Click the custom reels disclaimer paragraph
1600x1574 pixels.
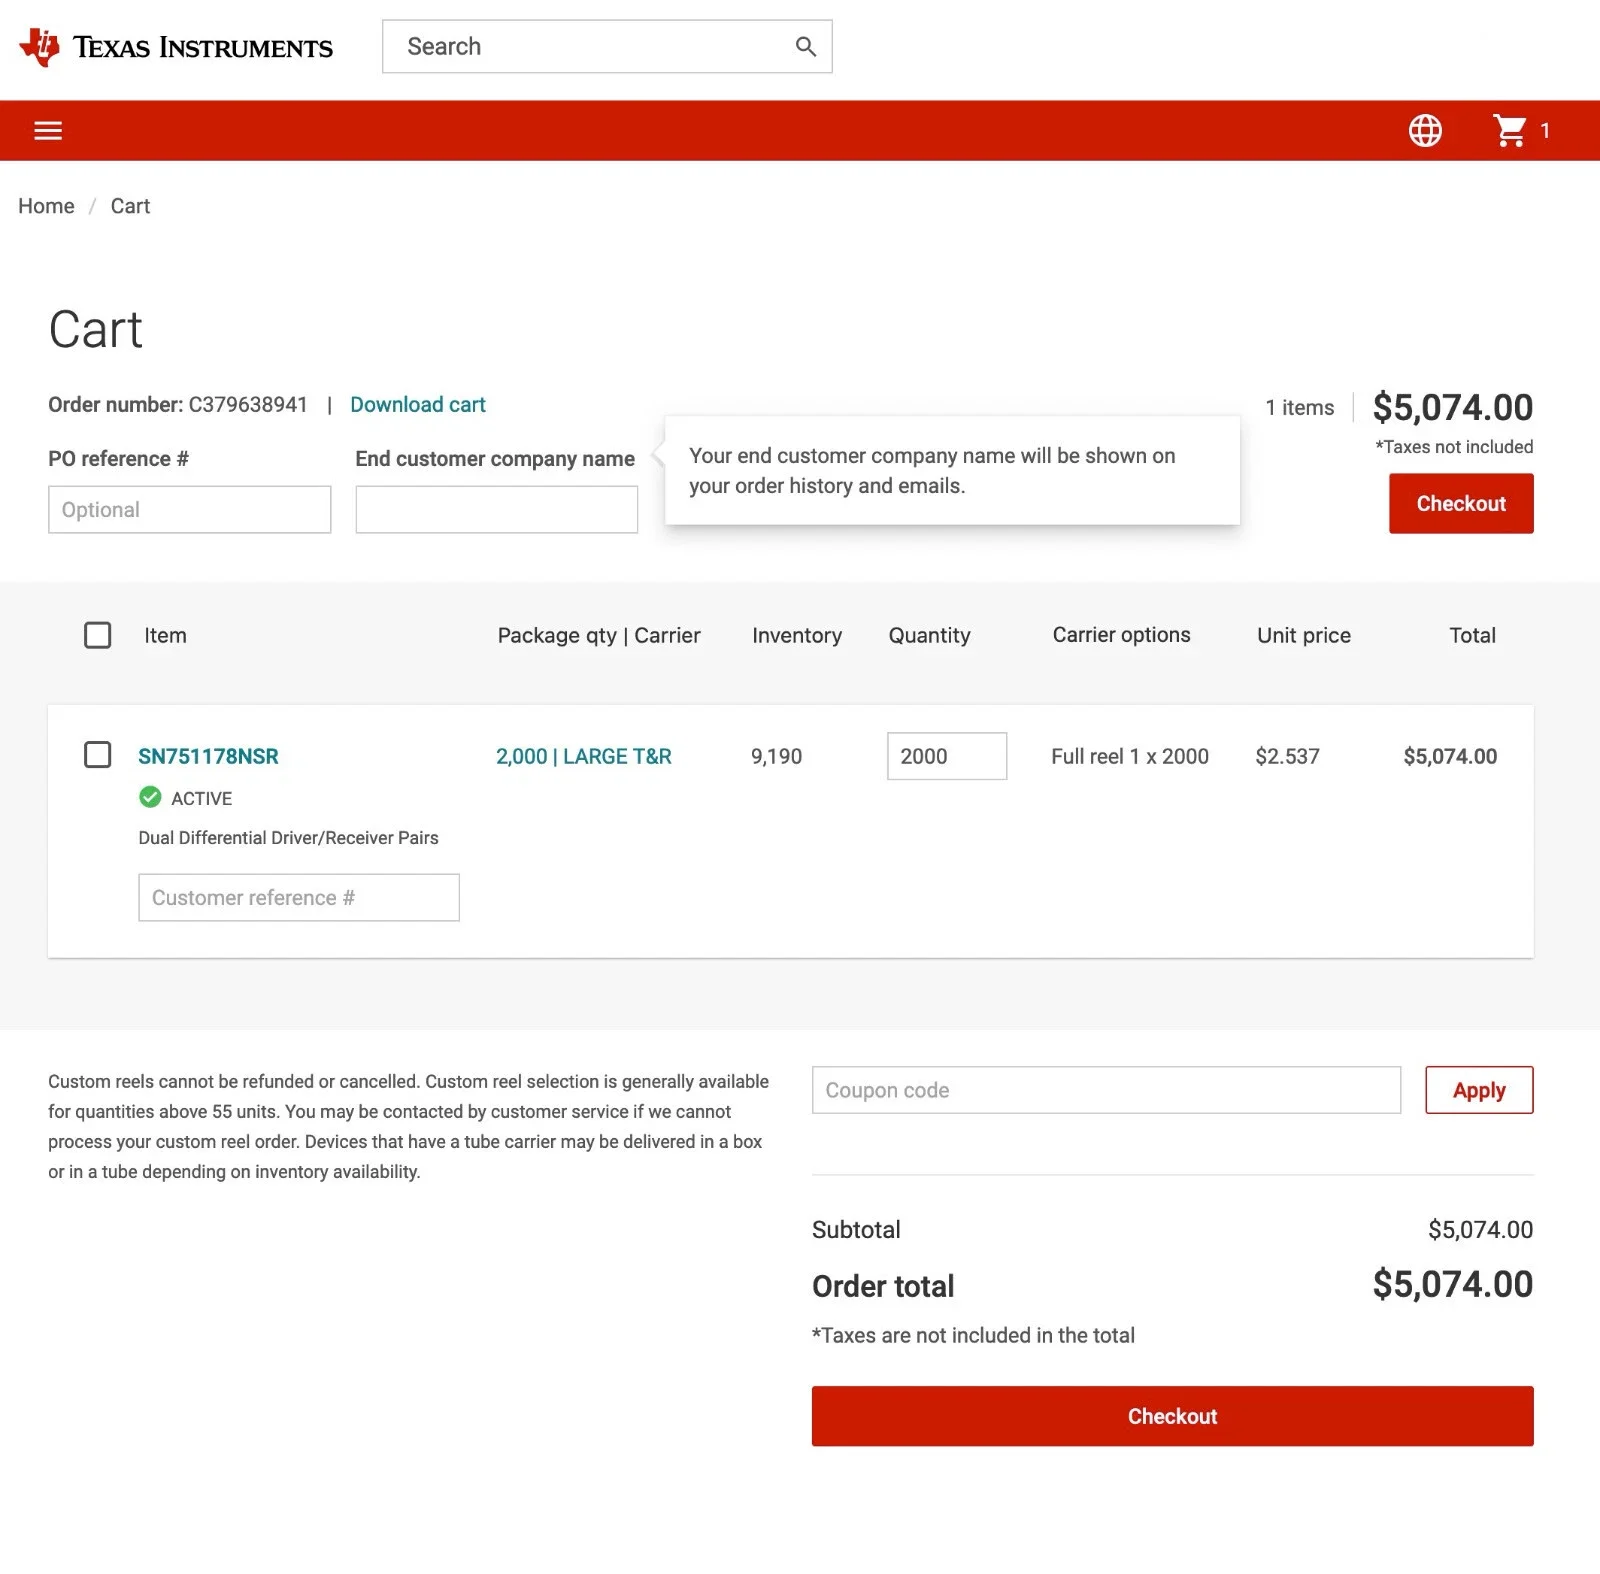tap(408, 1126)
